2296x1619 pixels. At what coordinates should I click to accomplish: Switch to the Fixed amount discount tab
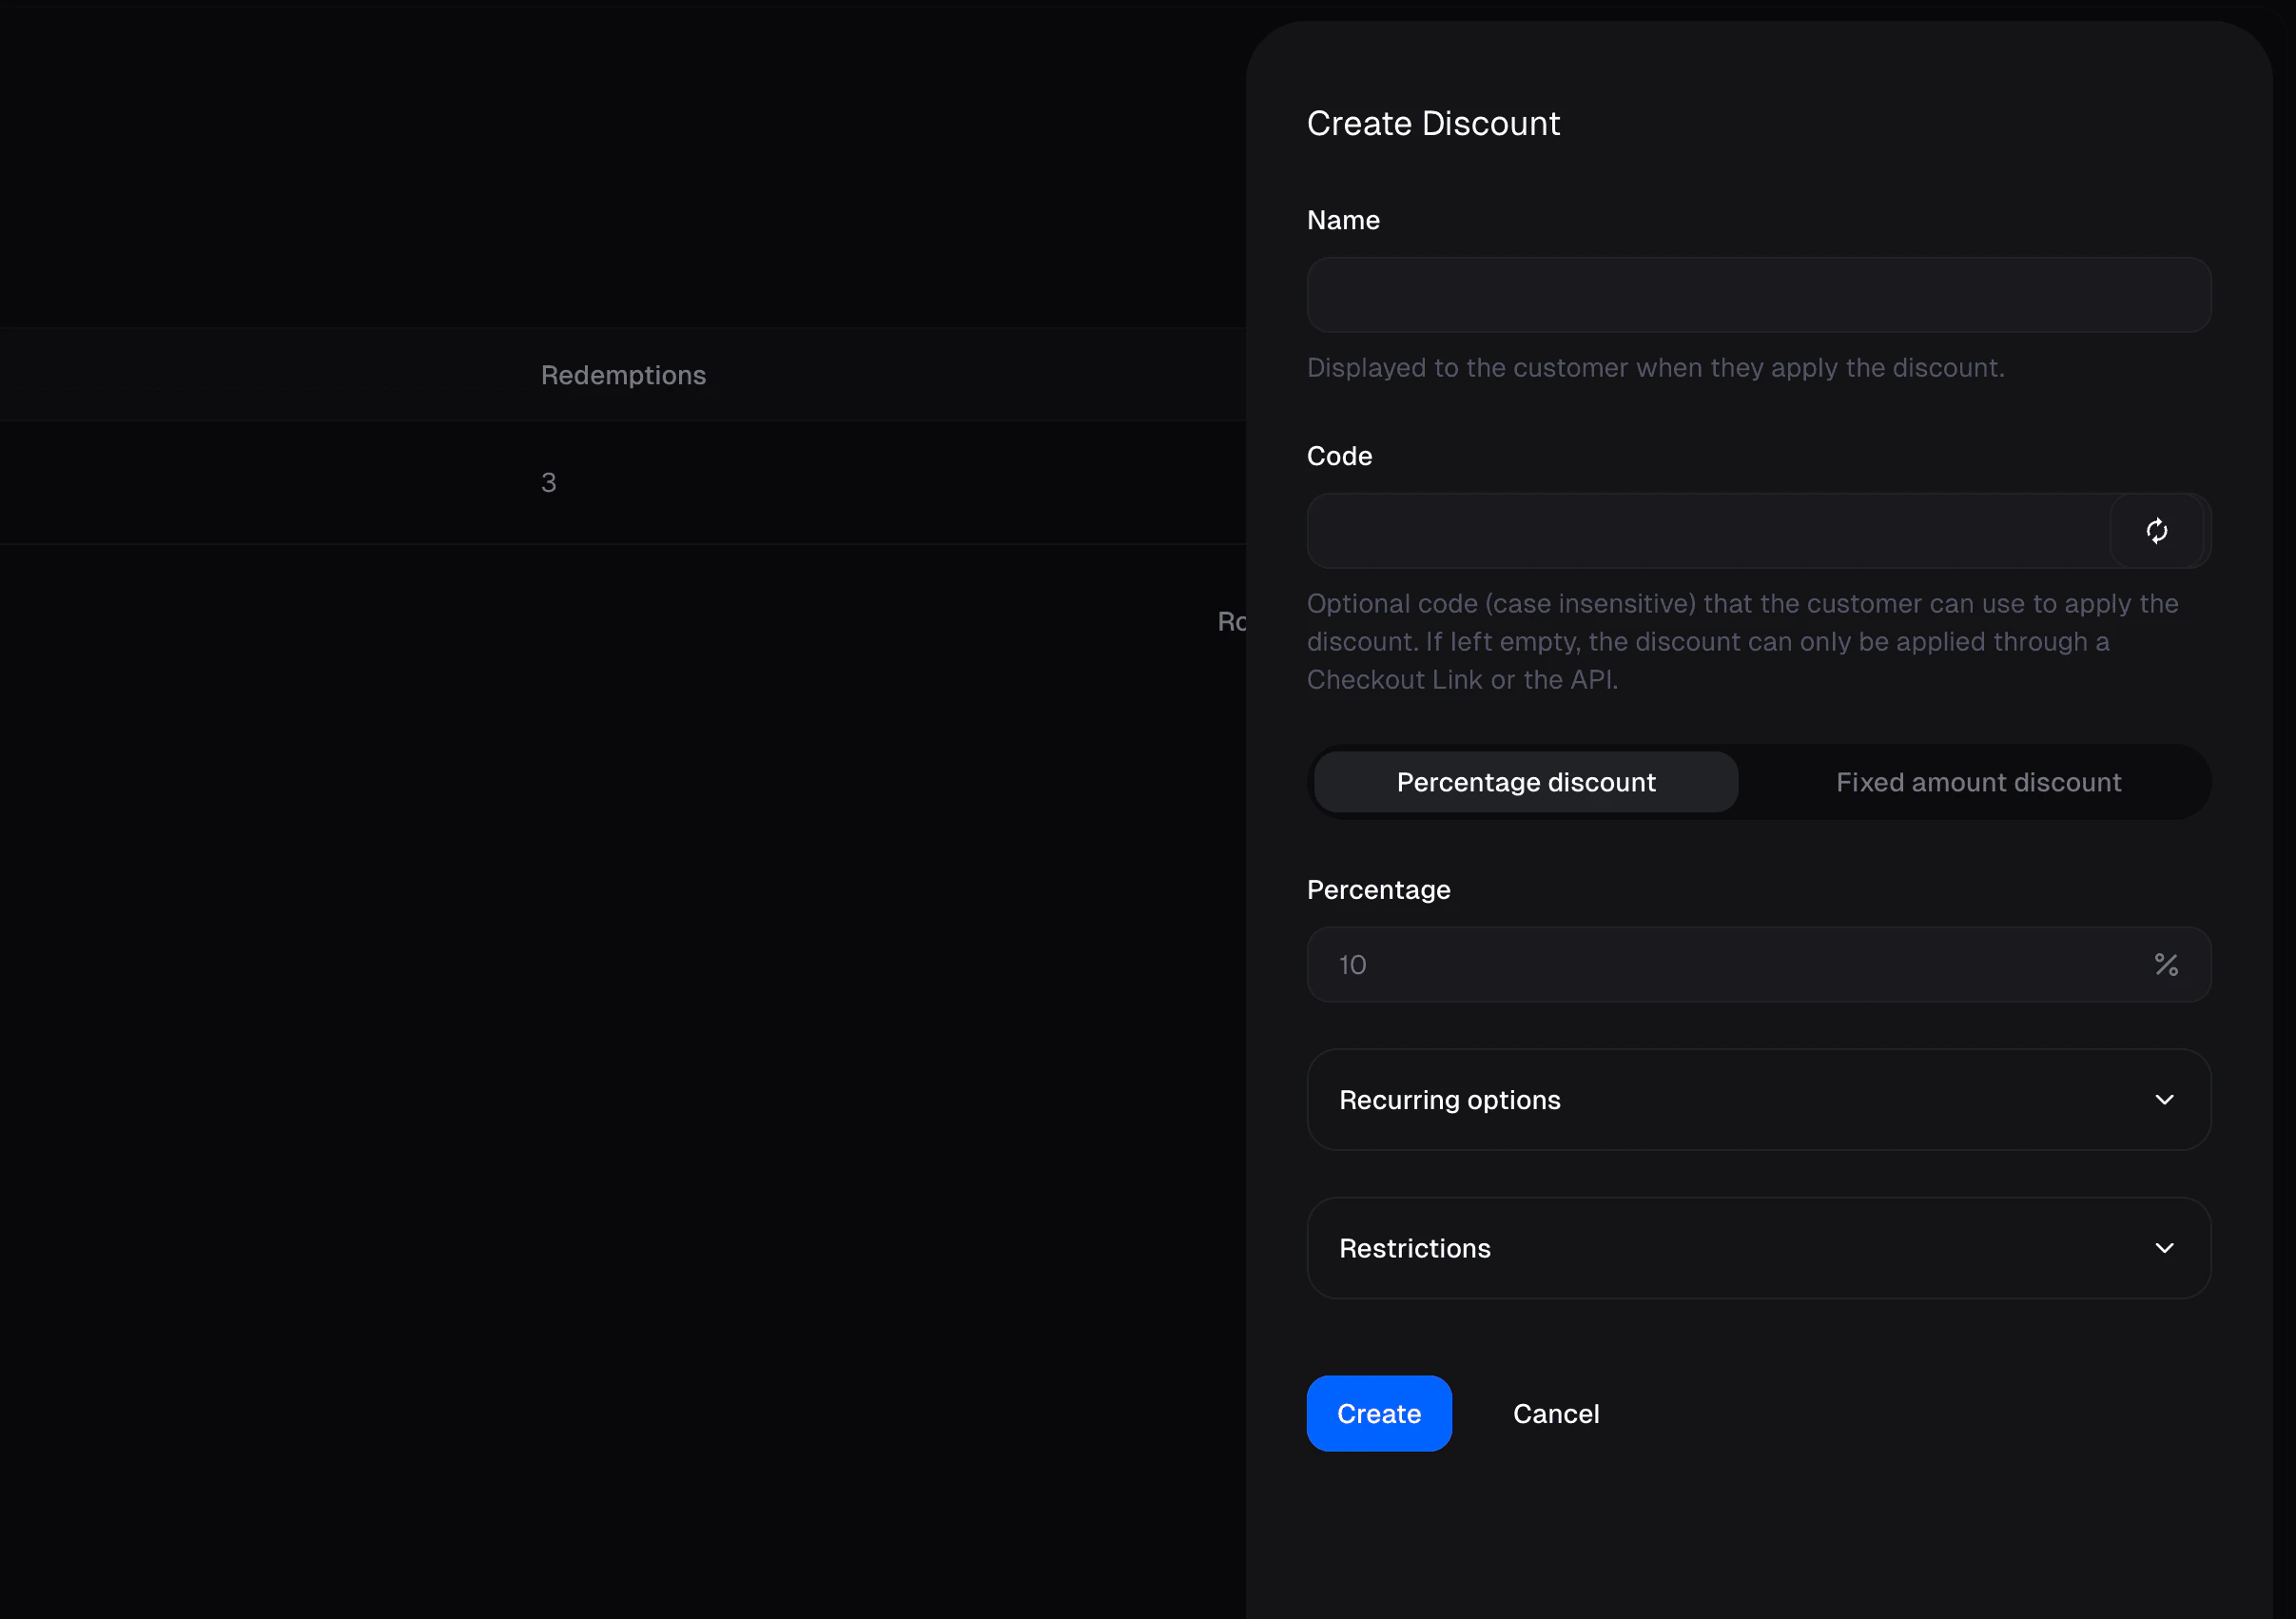point(1977,782)
